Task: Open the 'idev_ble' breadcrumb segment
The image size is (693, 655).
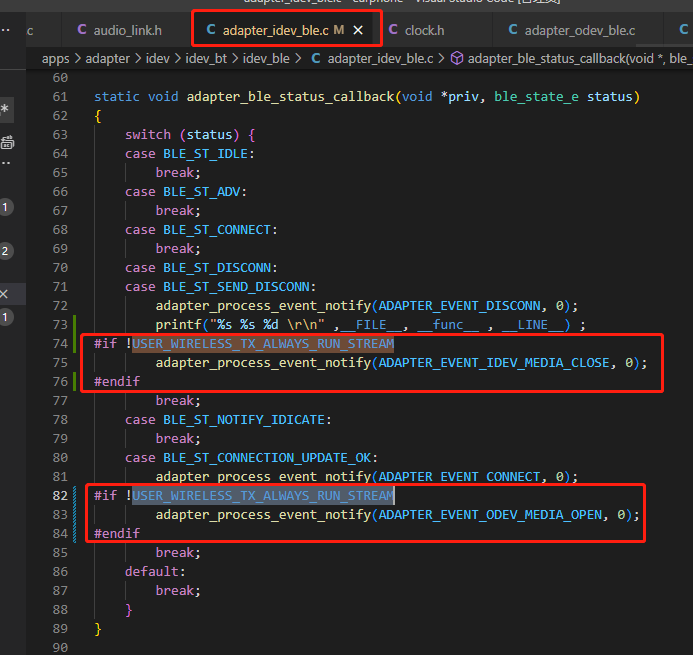Action: point(266,58)
